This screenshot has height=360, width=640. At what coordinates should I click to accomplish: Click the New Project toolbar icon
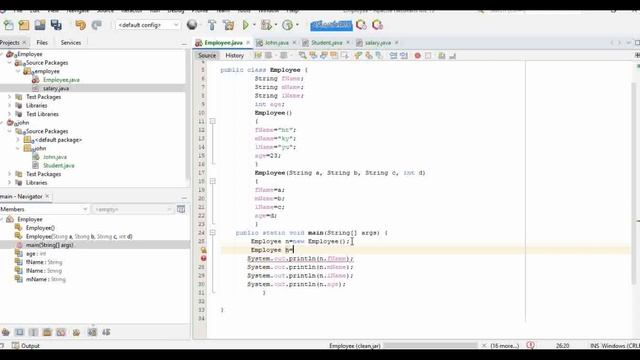coord(24,25)
